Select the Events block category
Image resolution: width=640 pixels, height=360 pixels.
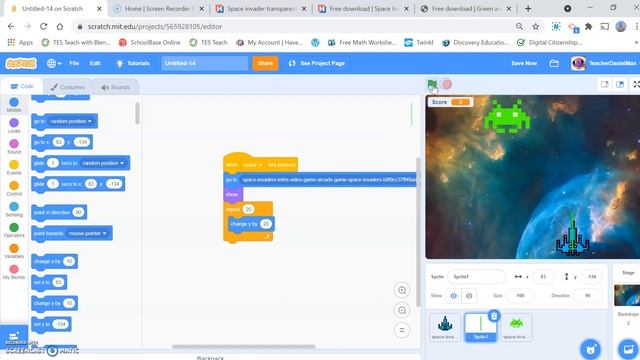point(14,167)
